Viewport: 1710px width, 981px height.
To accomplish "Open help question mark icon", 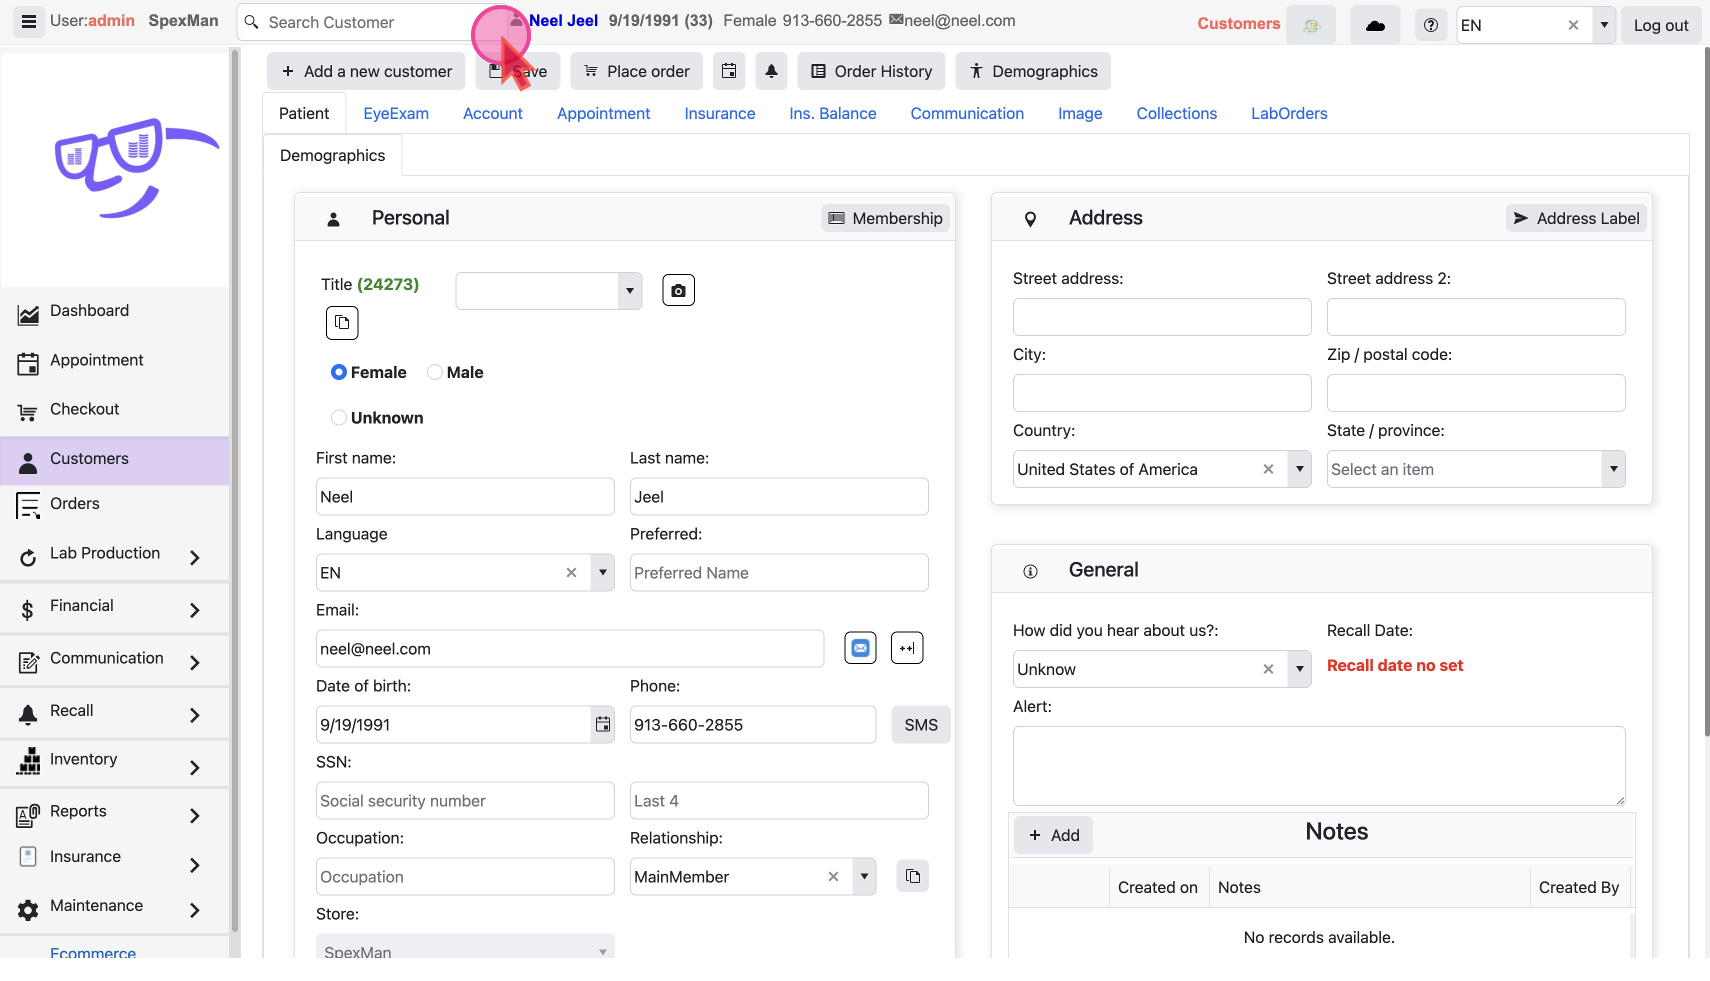I will 1431,25.
